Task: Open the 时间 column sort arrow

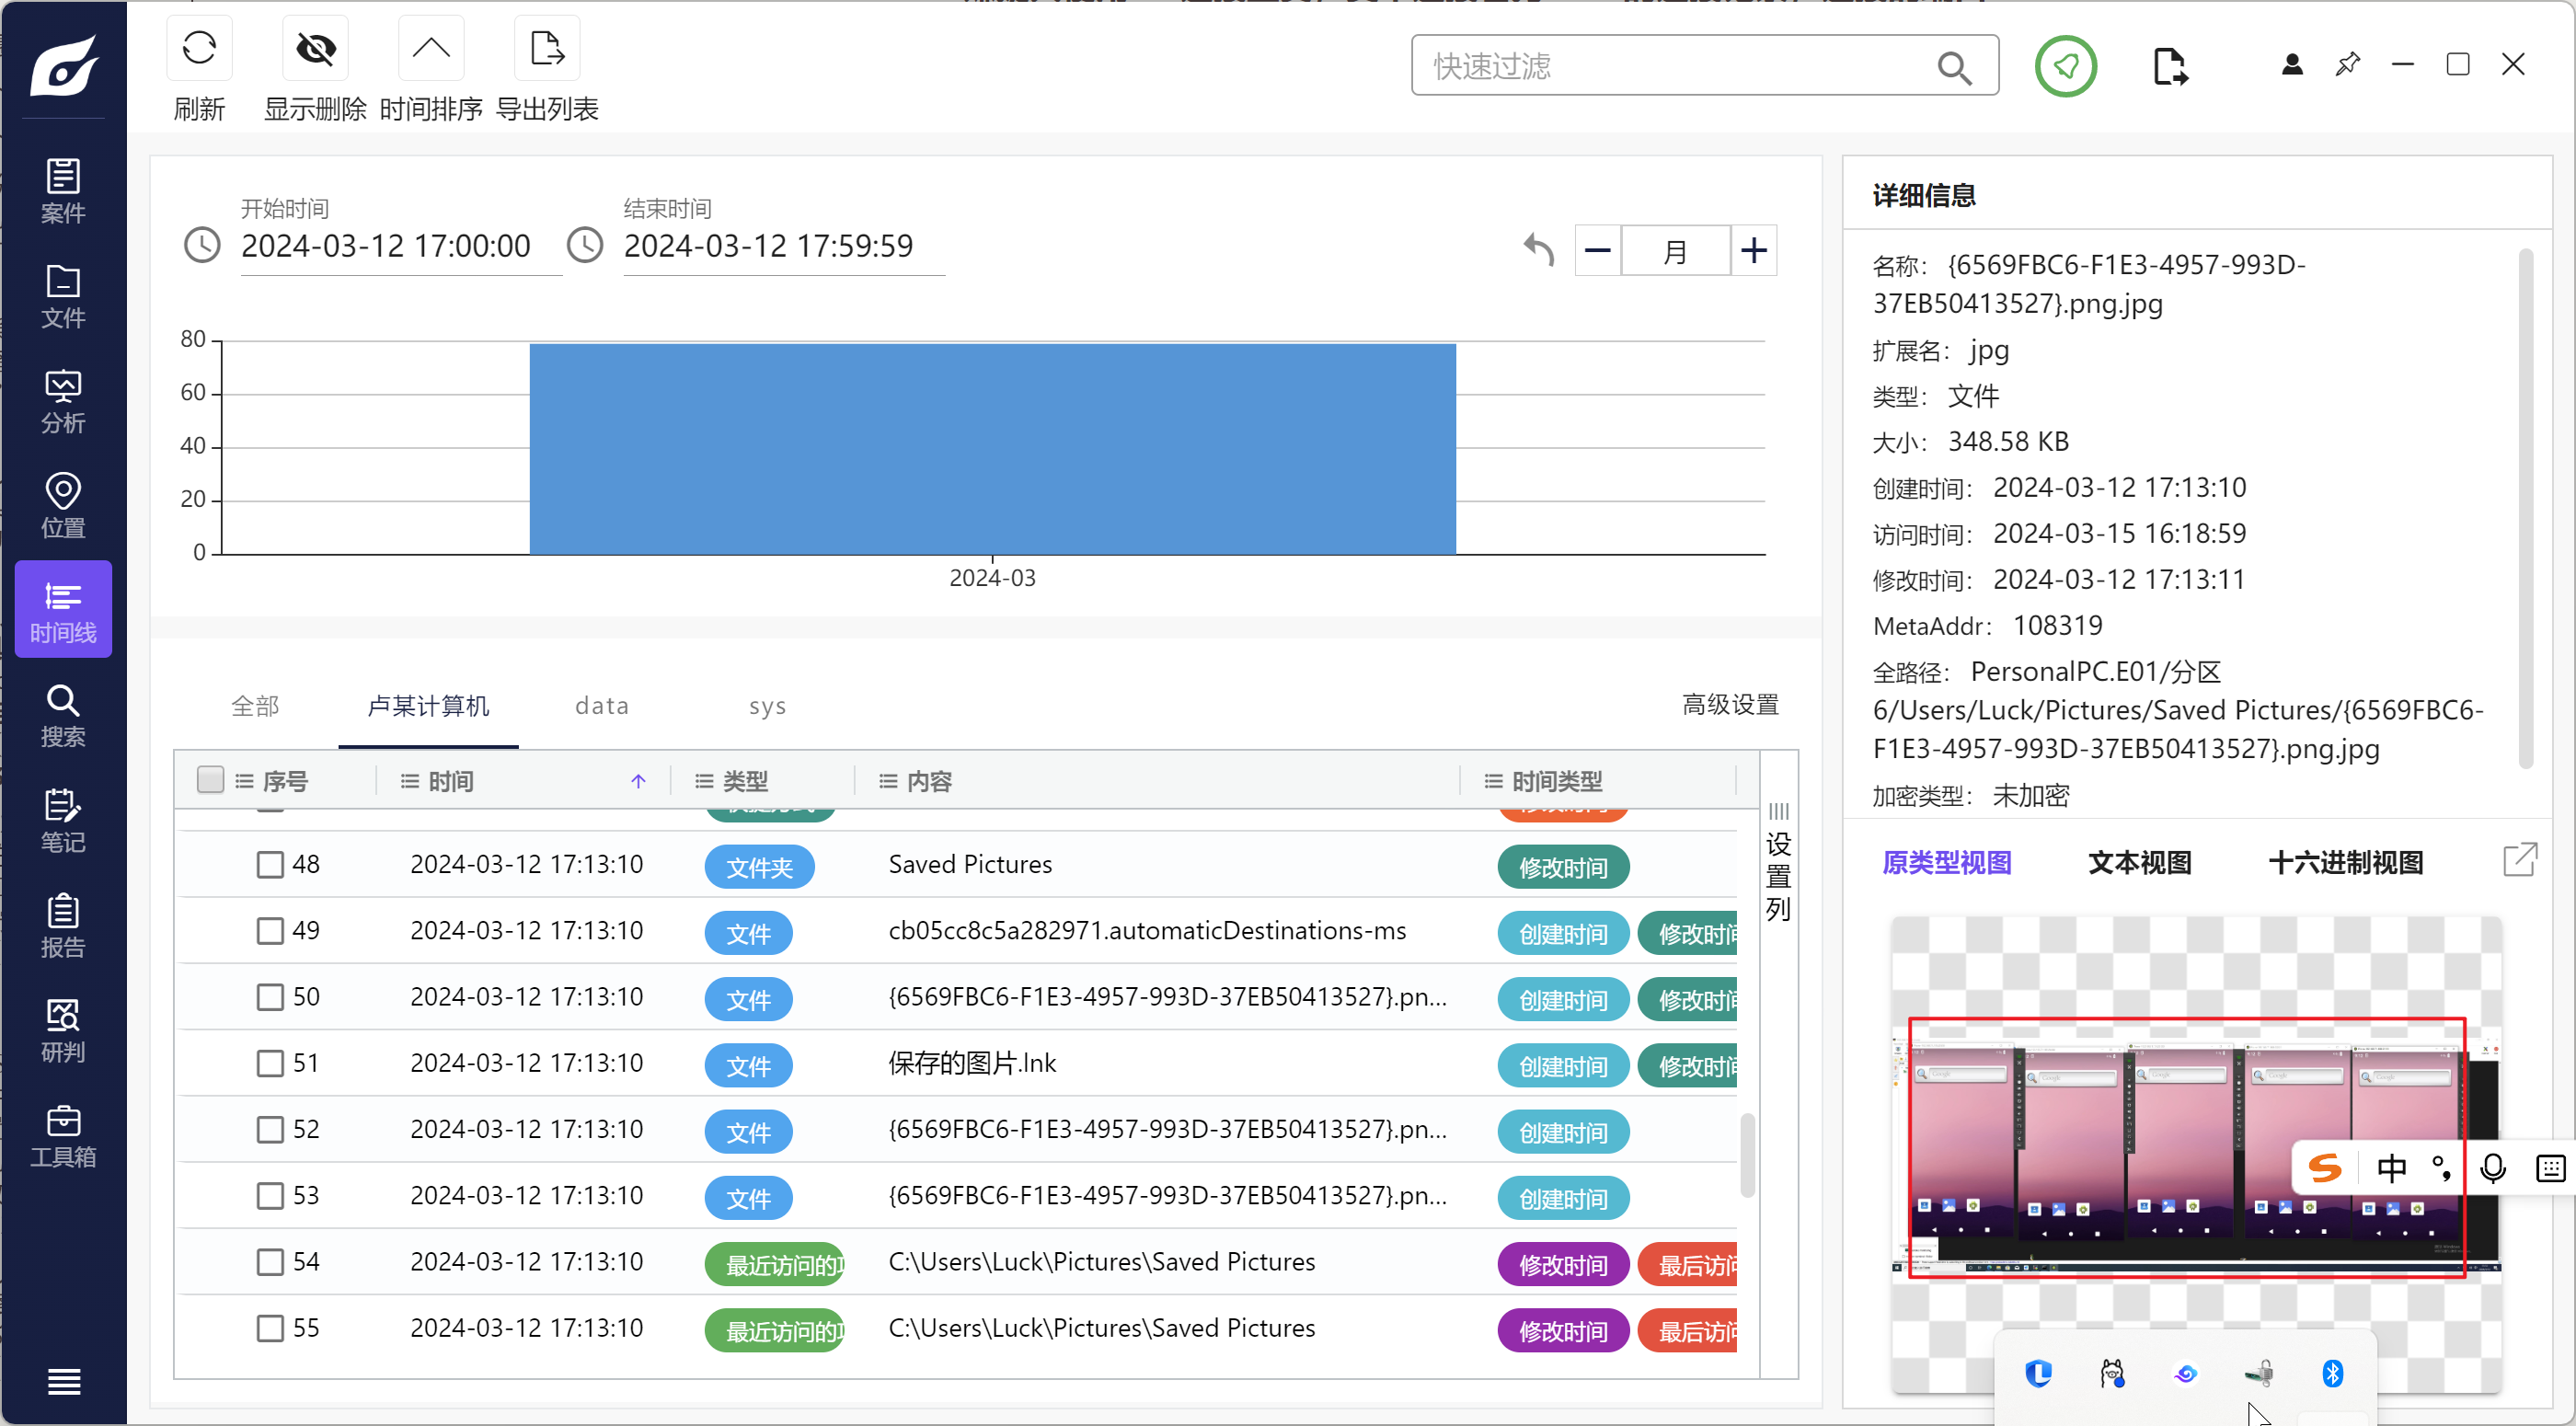Action: [x=638, y=781]
